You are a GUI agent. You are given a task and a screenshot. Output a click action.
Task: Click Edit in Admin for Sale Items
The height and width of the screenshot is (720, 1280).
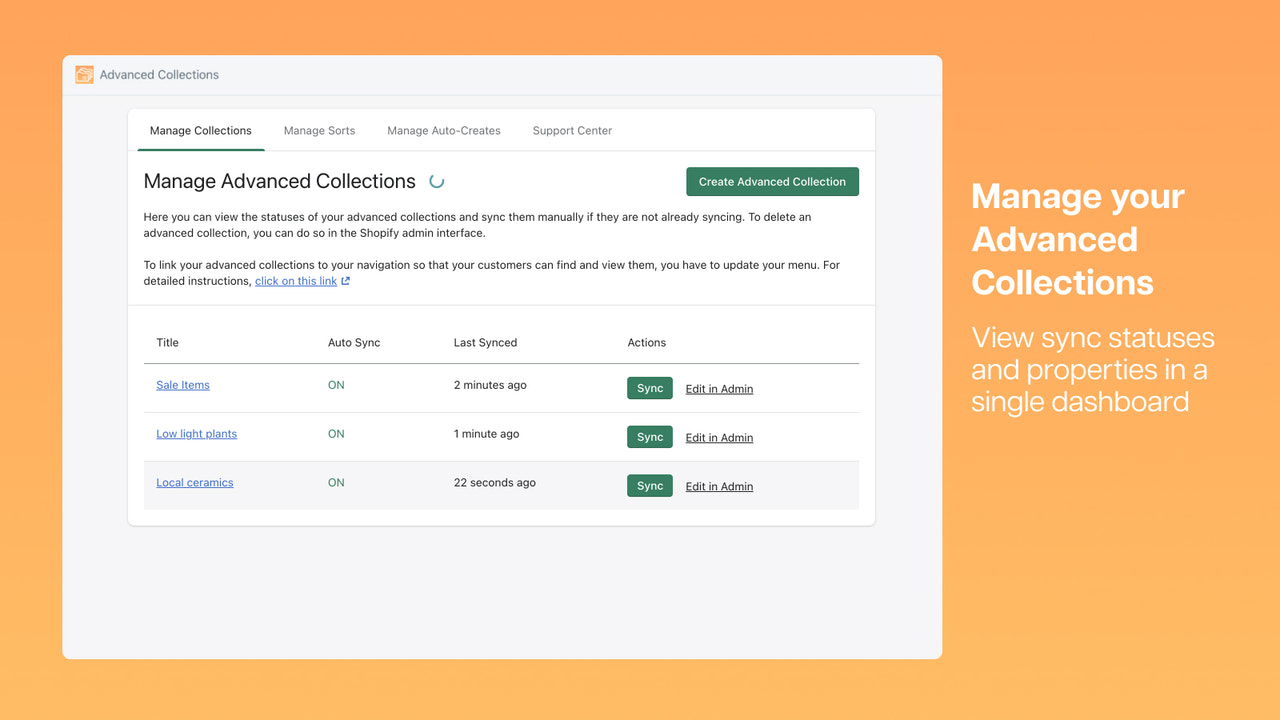[718, 388]
